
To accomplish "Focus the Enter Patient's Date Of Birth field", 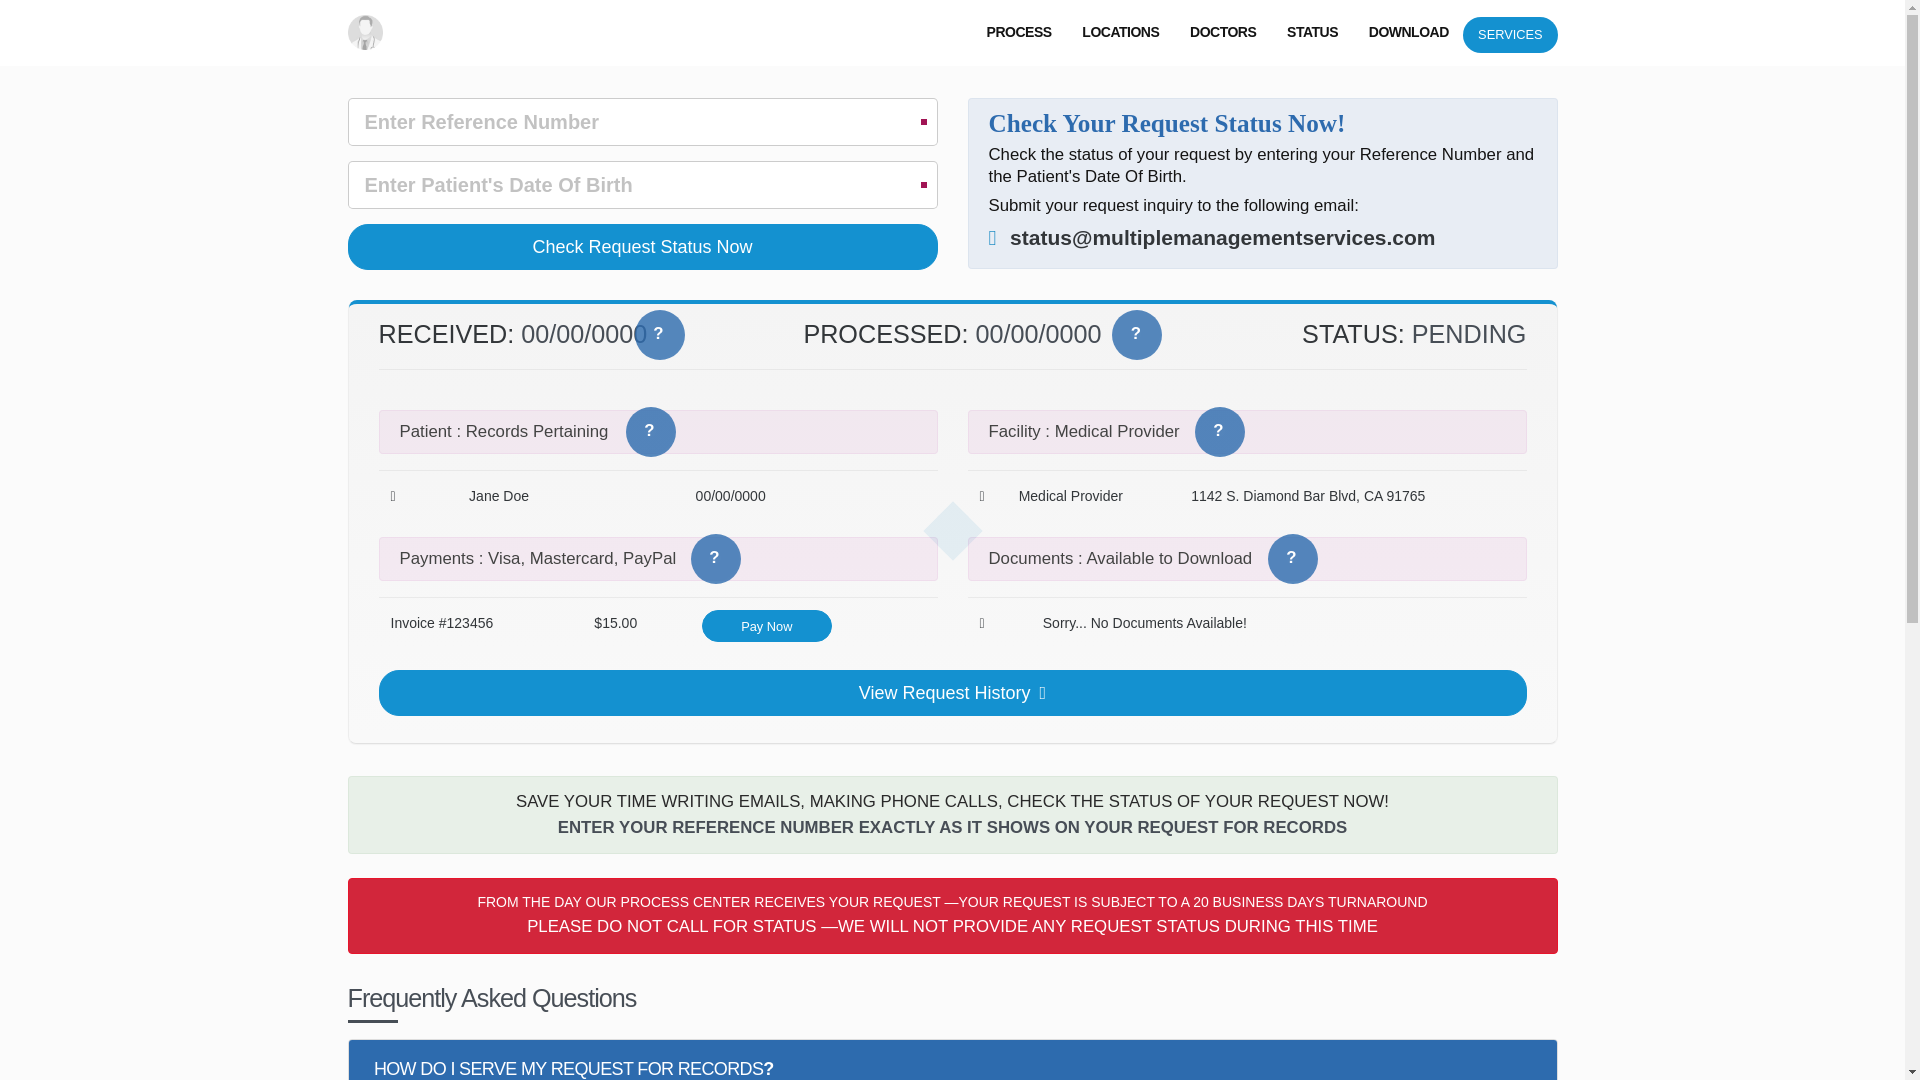I will click(x=643, y=185).
